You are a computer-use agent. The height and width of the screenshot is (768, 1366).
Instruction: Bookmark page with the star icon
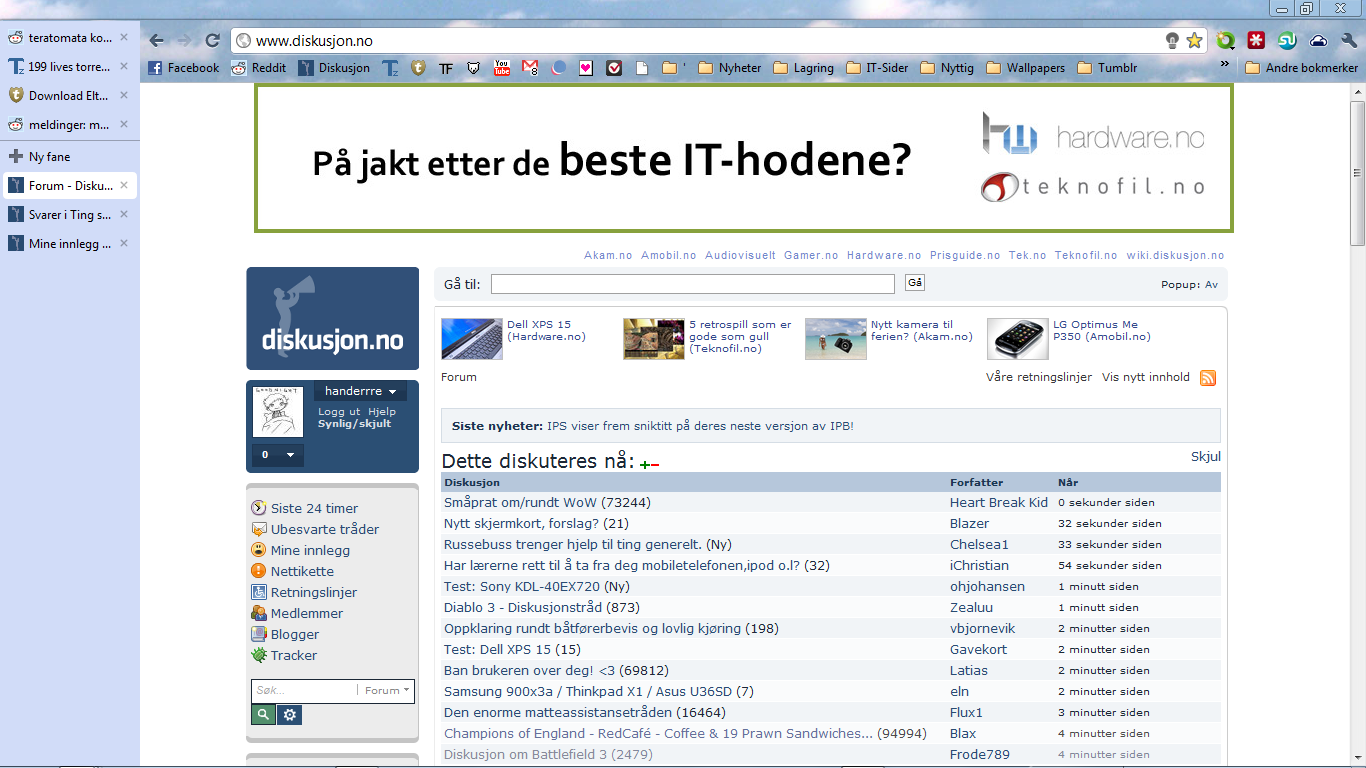click(1194, 41)
